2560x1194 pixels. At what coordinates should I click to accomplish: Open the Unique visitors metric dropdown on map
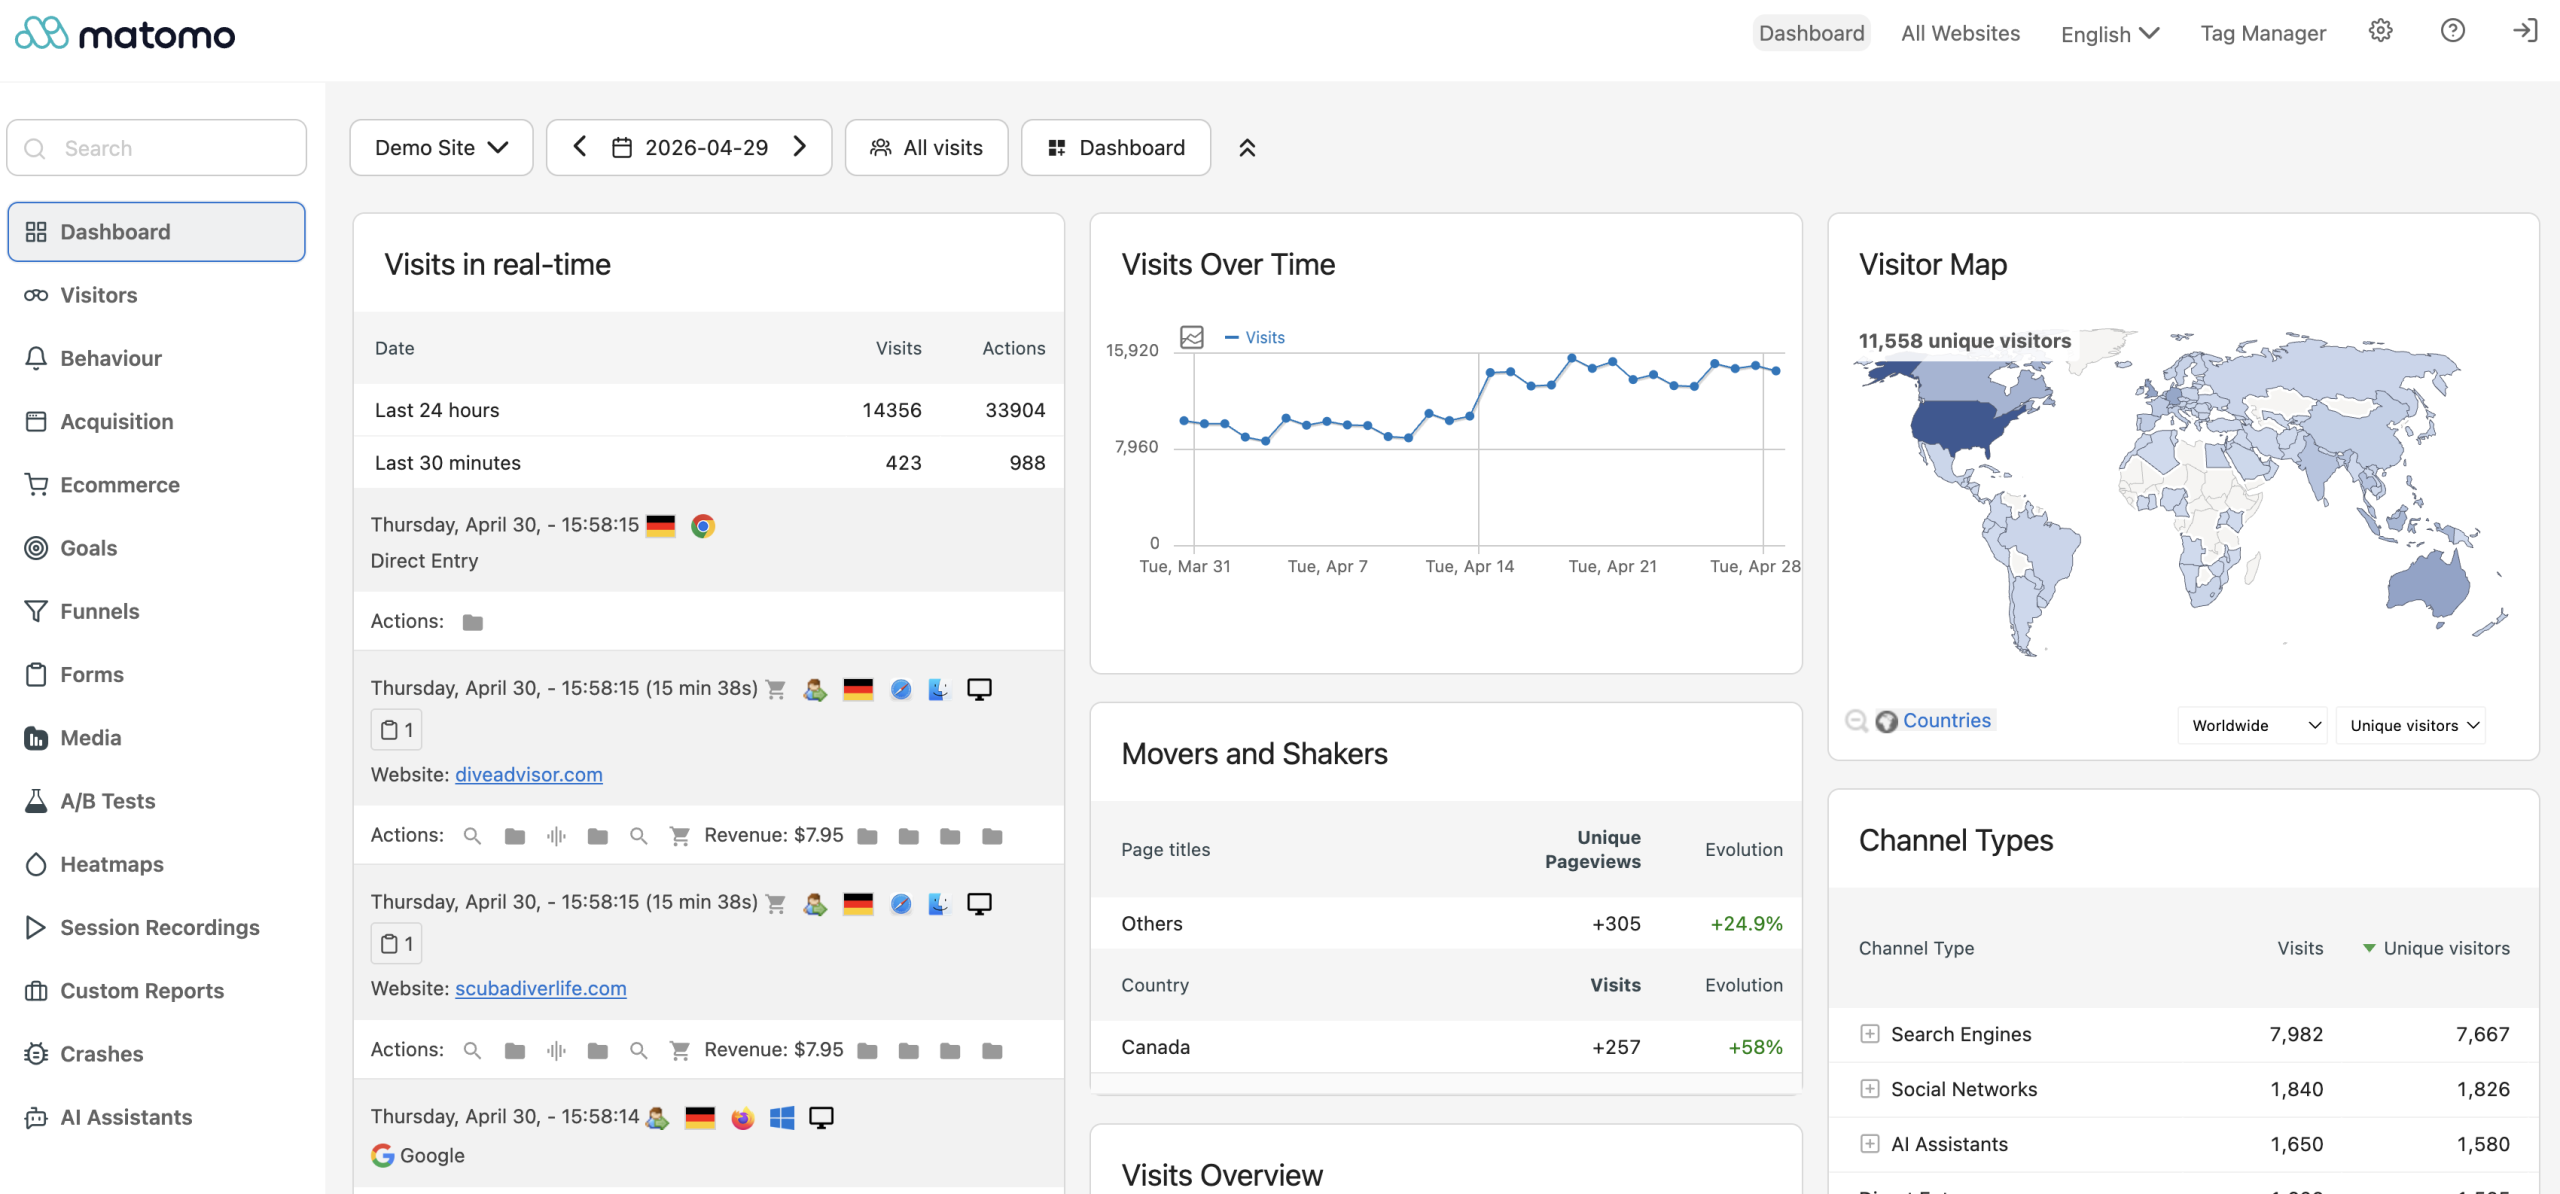2412,725
